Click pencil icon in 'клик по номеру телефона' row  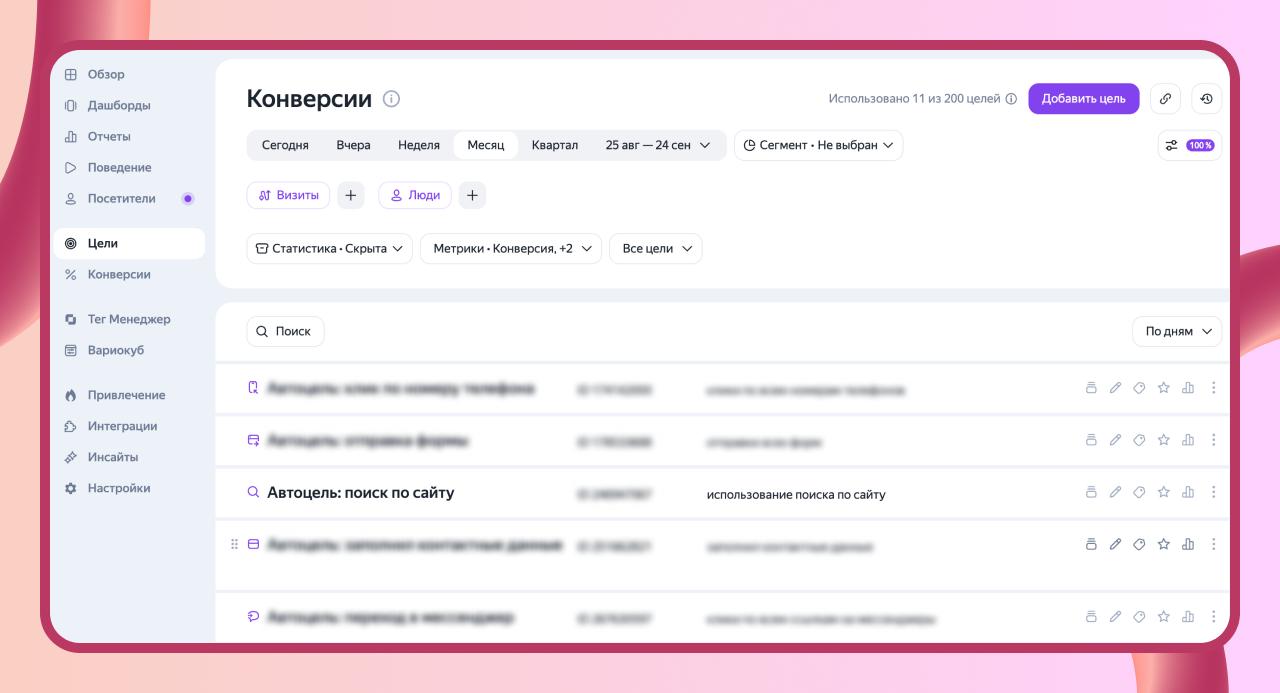point(1115,388)
